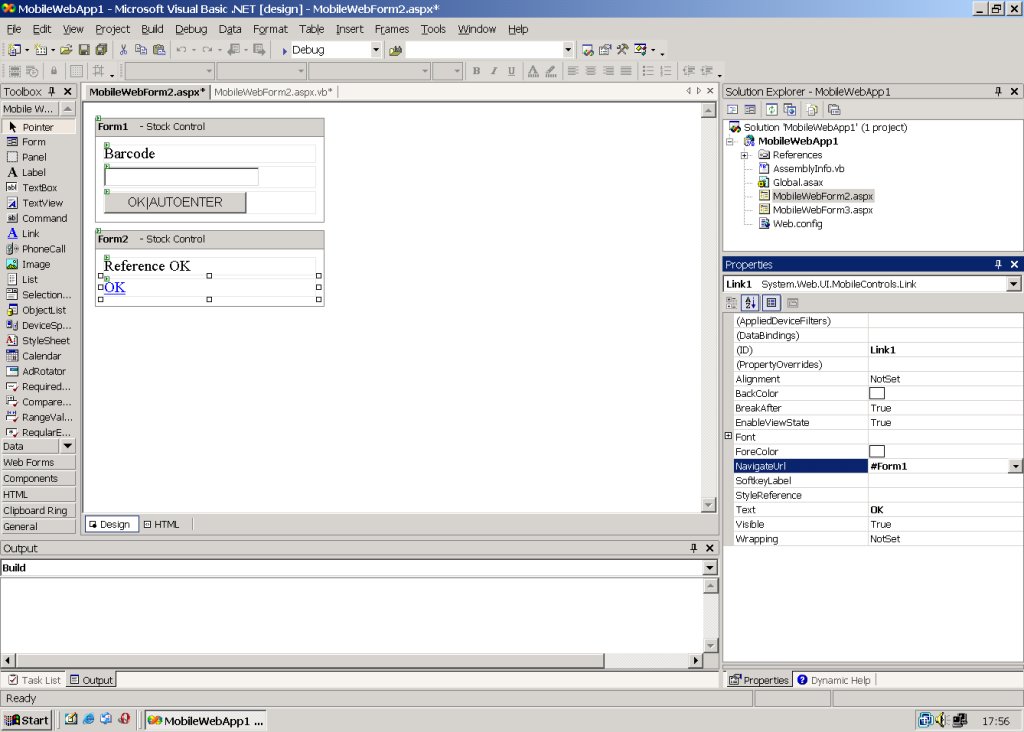Select the Calendar control in Toolbox
1024x732 pixels.
click(x=38, y=356)
